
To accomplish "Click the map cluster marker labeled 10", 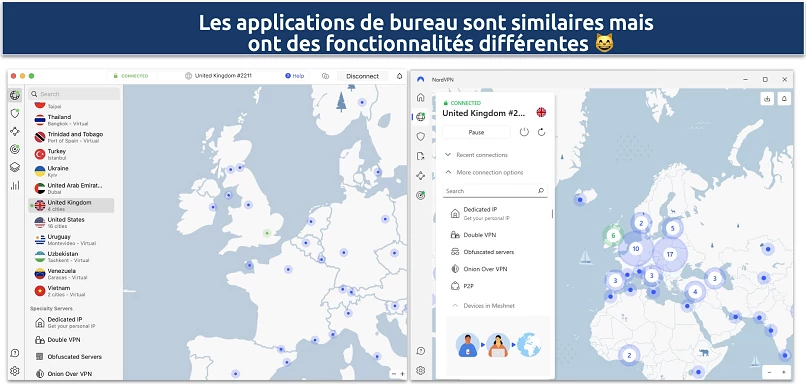I will pos(636,249).
